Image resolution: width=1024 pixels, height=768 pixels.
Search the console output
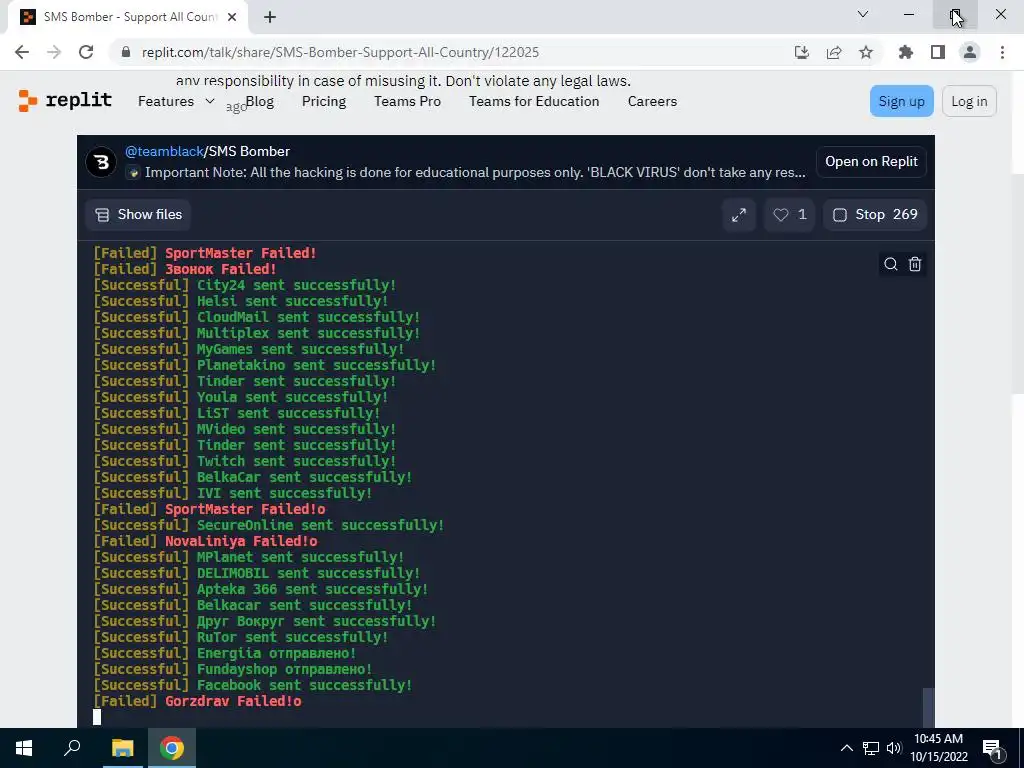891,264
